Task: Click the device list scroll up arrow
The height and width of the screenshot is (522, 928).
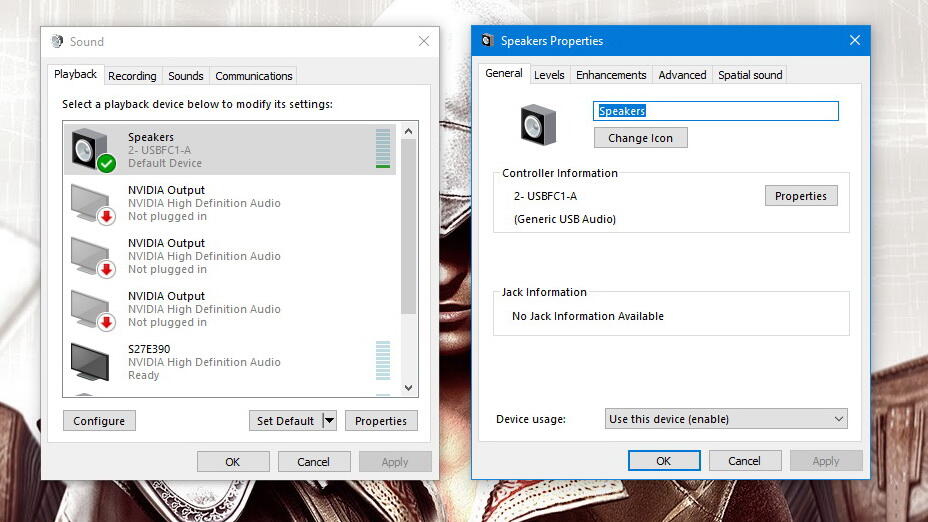Action: coord(408,131)
